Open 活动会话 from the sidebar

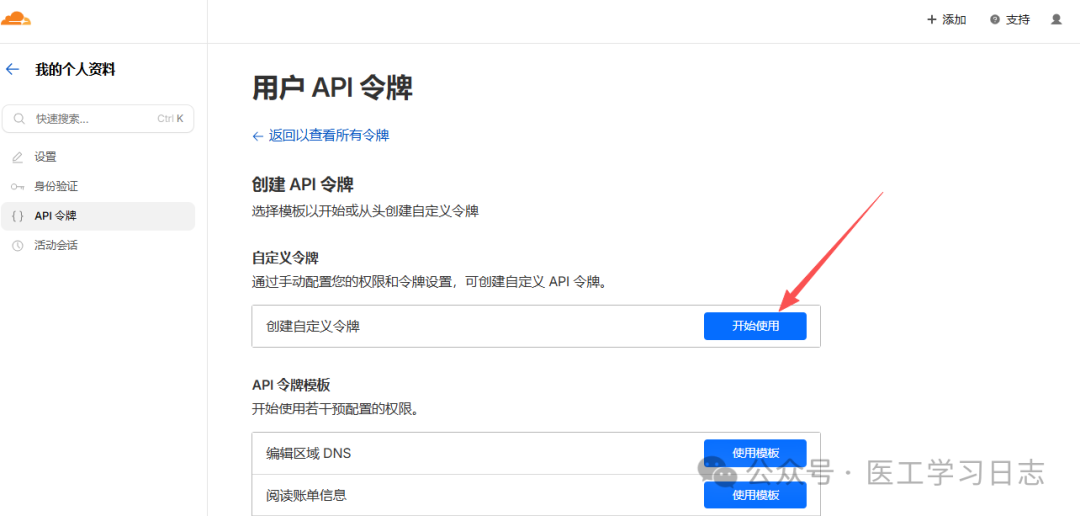click(56, 245)
